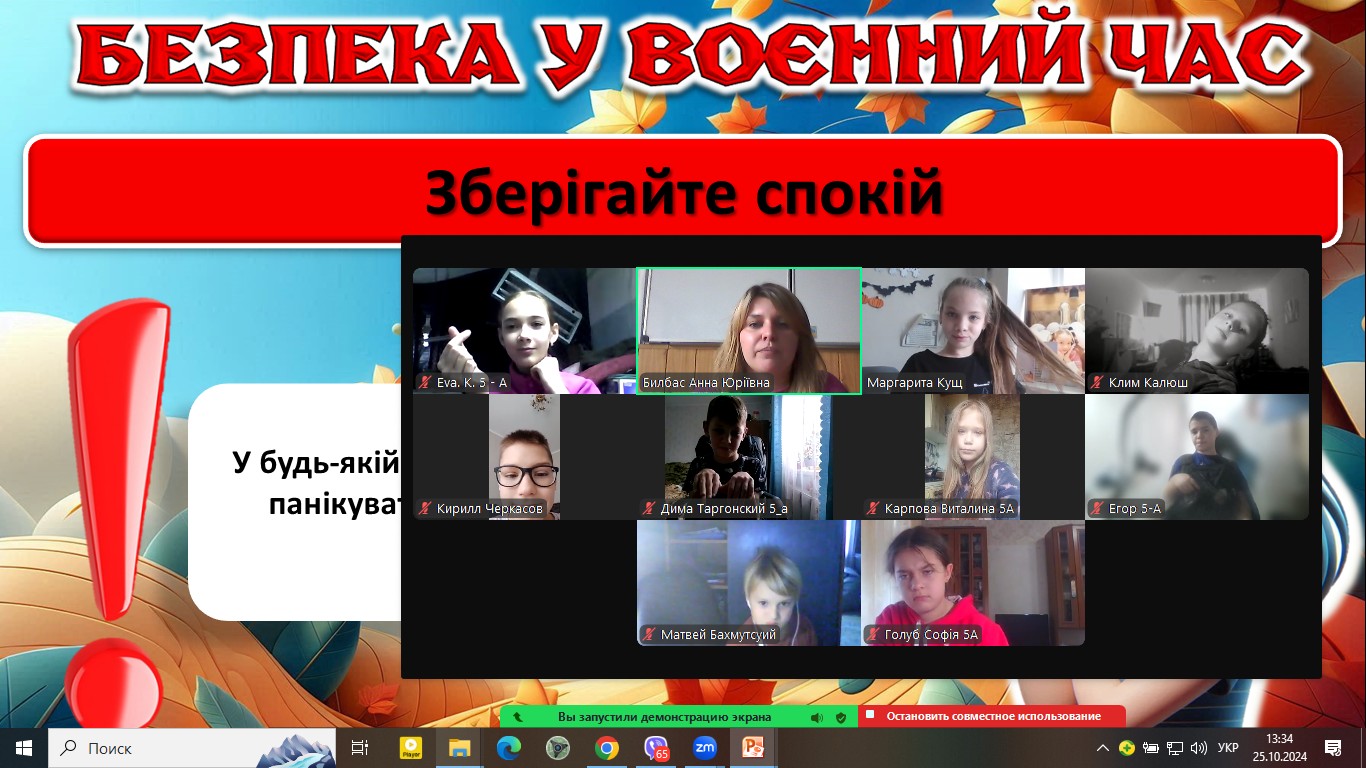
Task: Click the green plus tray icon
Action: [x=1127, y=747]
